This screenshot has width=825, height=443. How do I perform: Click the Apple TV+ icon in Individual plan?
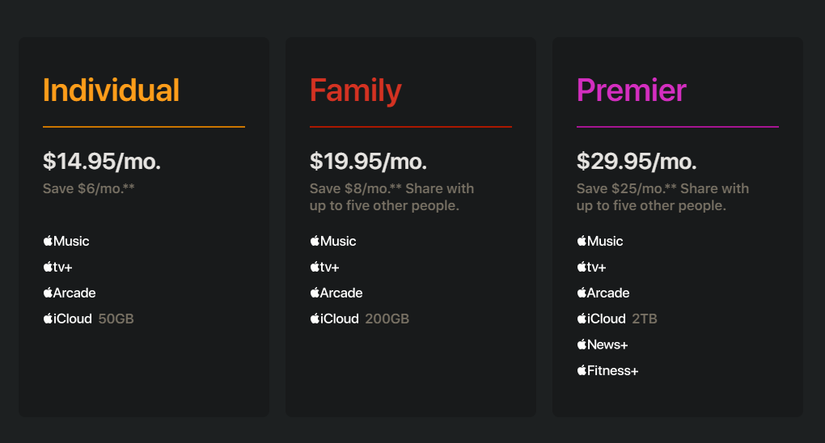[x=59, y=267]
